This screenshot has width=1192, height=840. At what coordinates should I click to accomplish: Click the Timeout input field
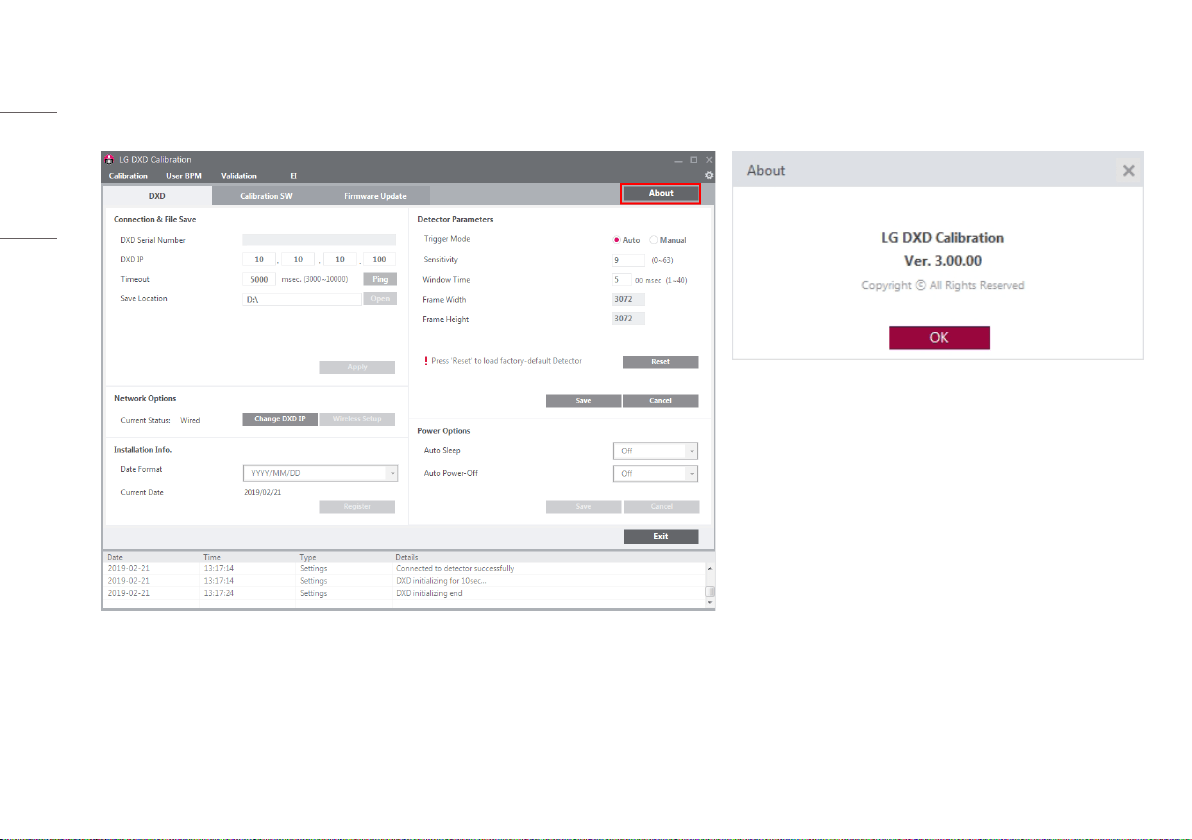coord(259,279)
